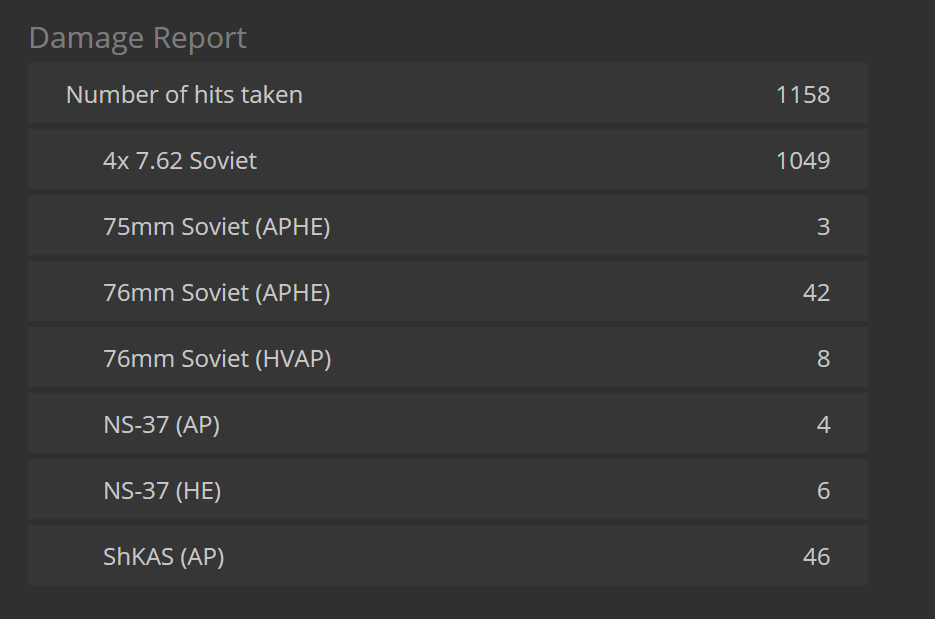Select the NS-37 (HE) label

point(162,491)
